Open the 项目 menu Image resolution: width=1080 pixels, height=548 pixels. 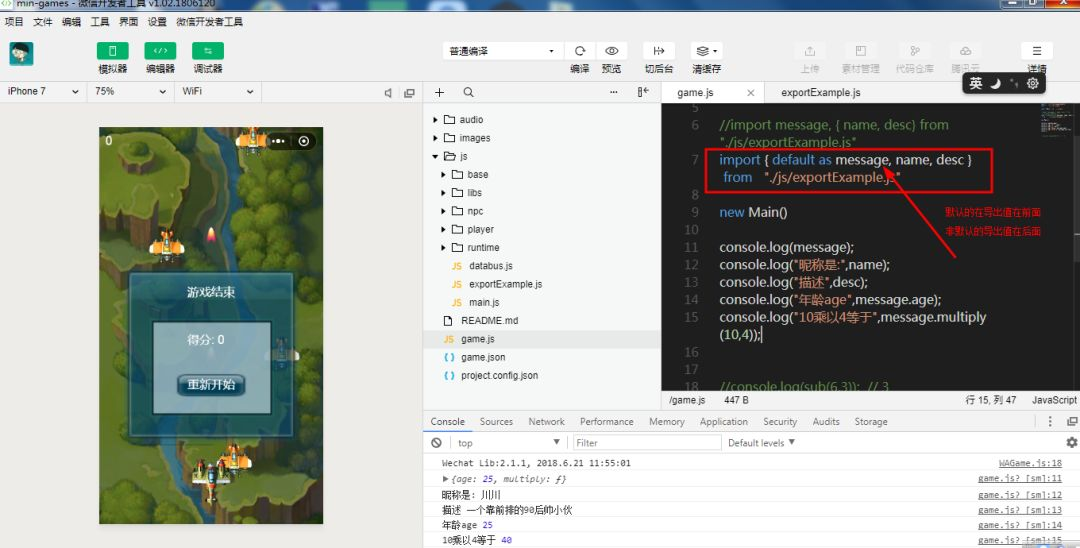tap(14, 22)
